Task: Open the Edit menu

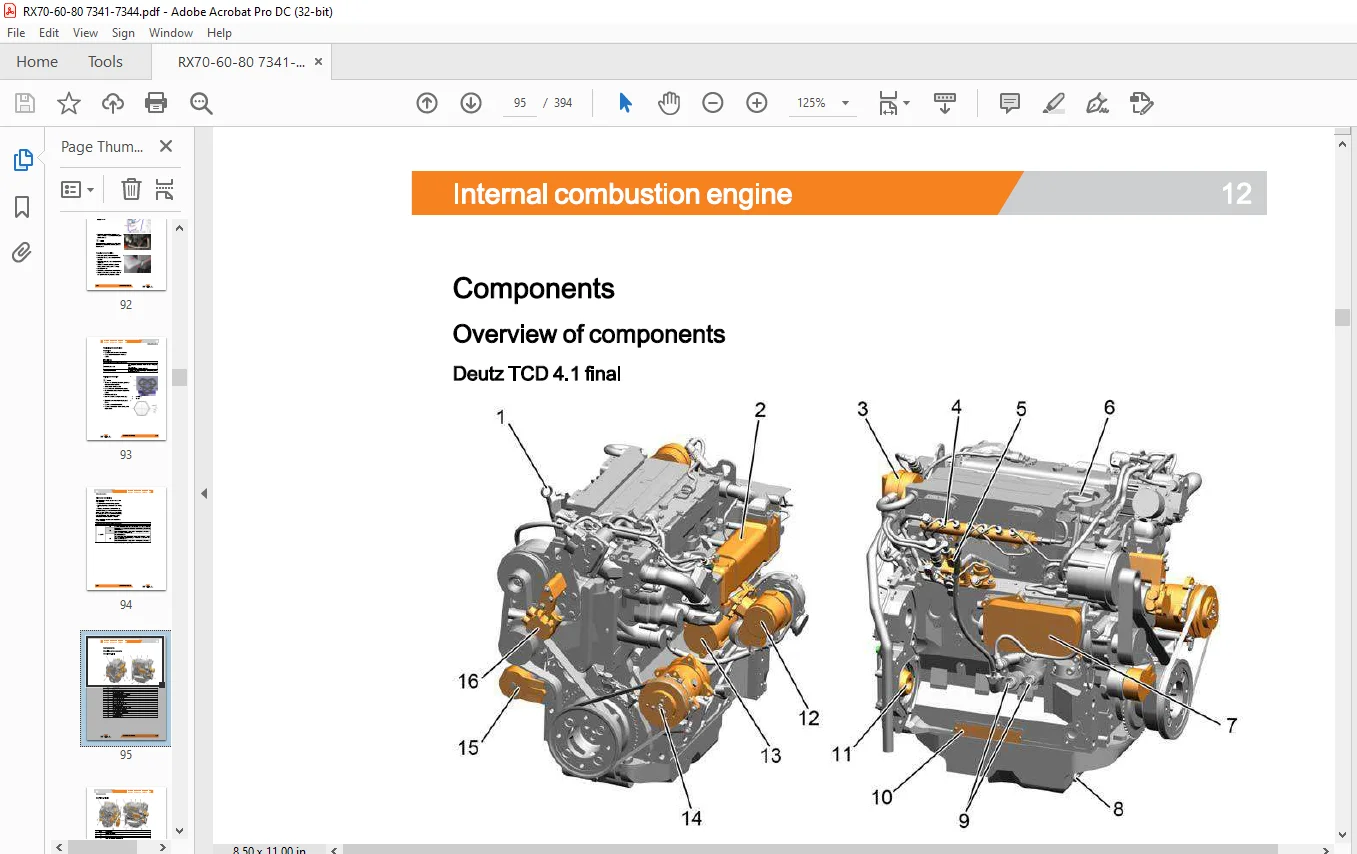Action: pos(49,33)
